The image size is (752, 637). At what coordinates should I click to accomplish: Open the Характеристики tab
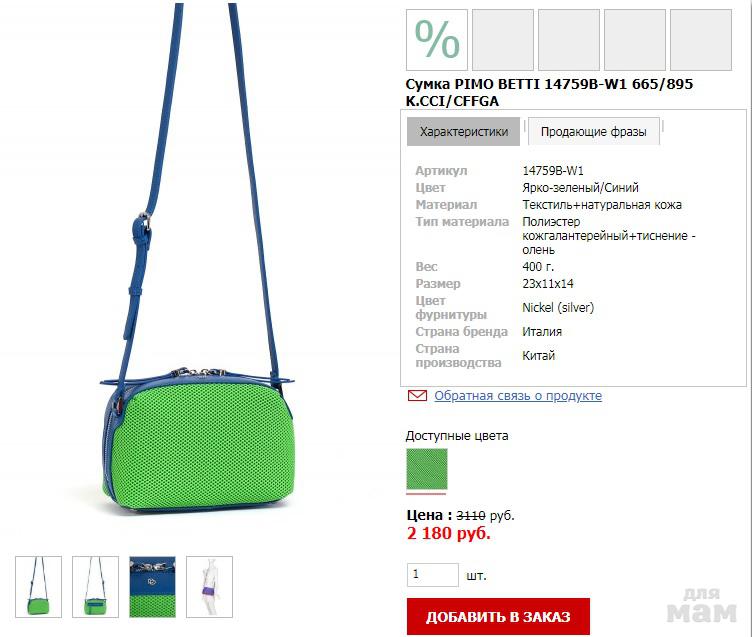[x=463, y=131]
